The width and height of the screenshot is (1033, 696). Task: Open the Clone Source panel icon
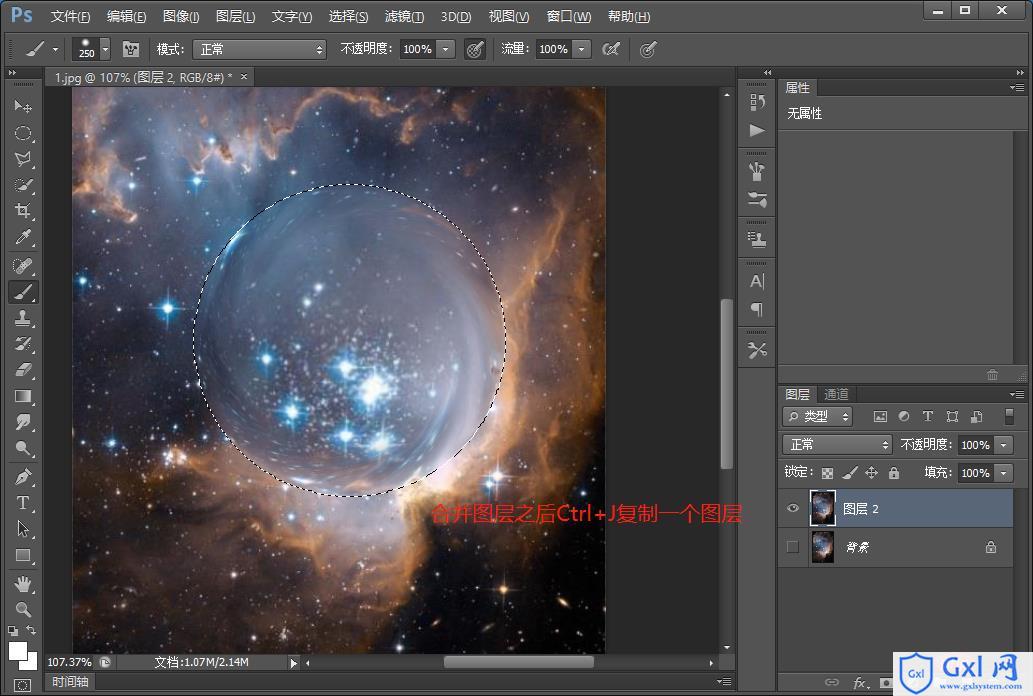[757, 240]
